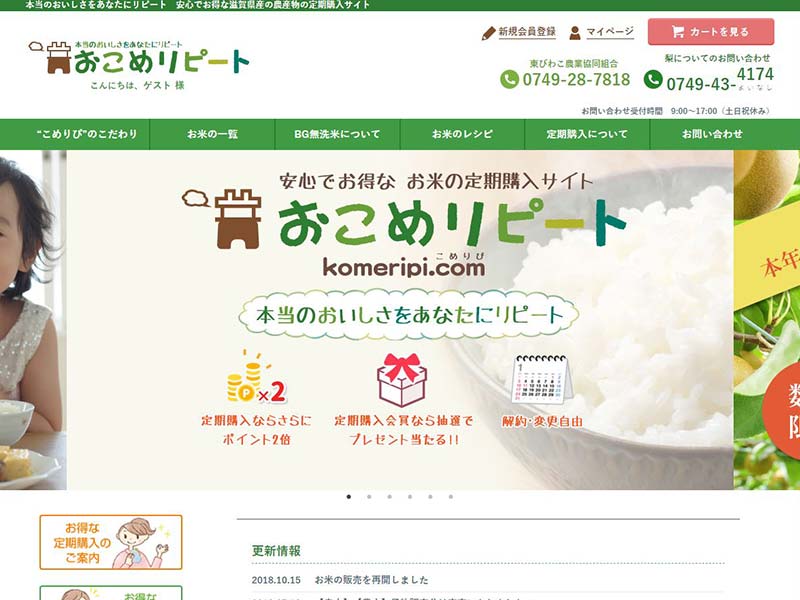Click the shopping cart icon
The width and height of the screenshot is (800, 600).
point(678,32)
